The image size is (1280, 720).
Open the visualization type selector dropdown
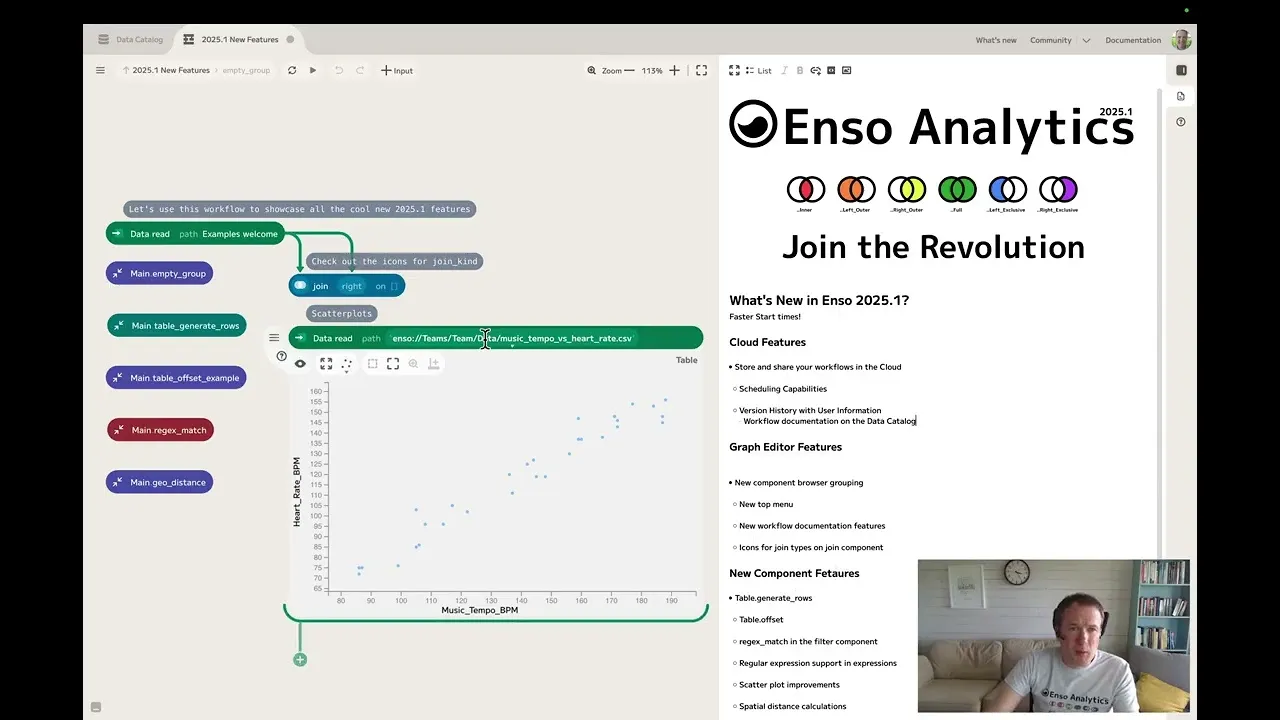(x=347, y=365)
